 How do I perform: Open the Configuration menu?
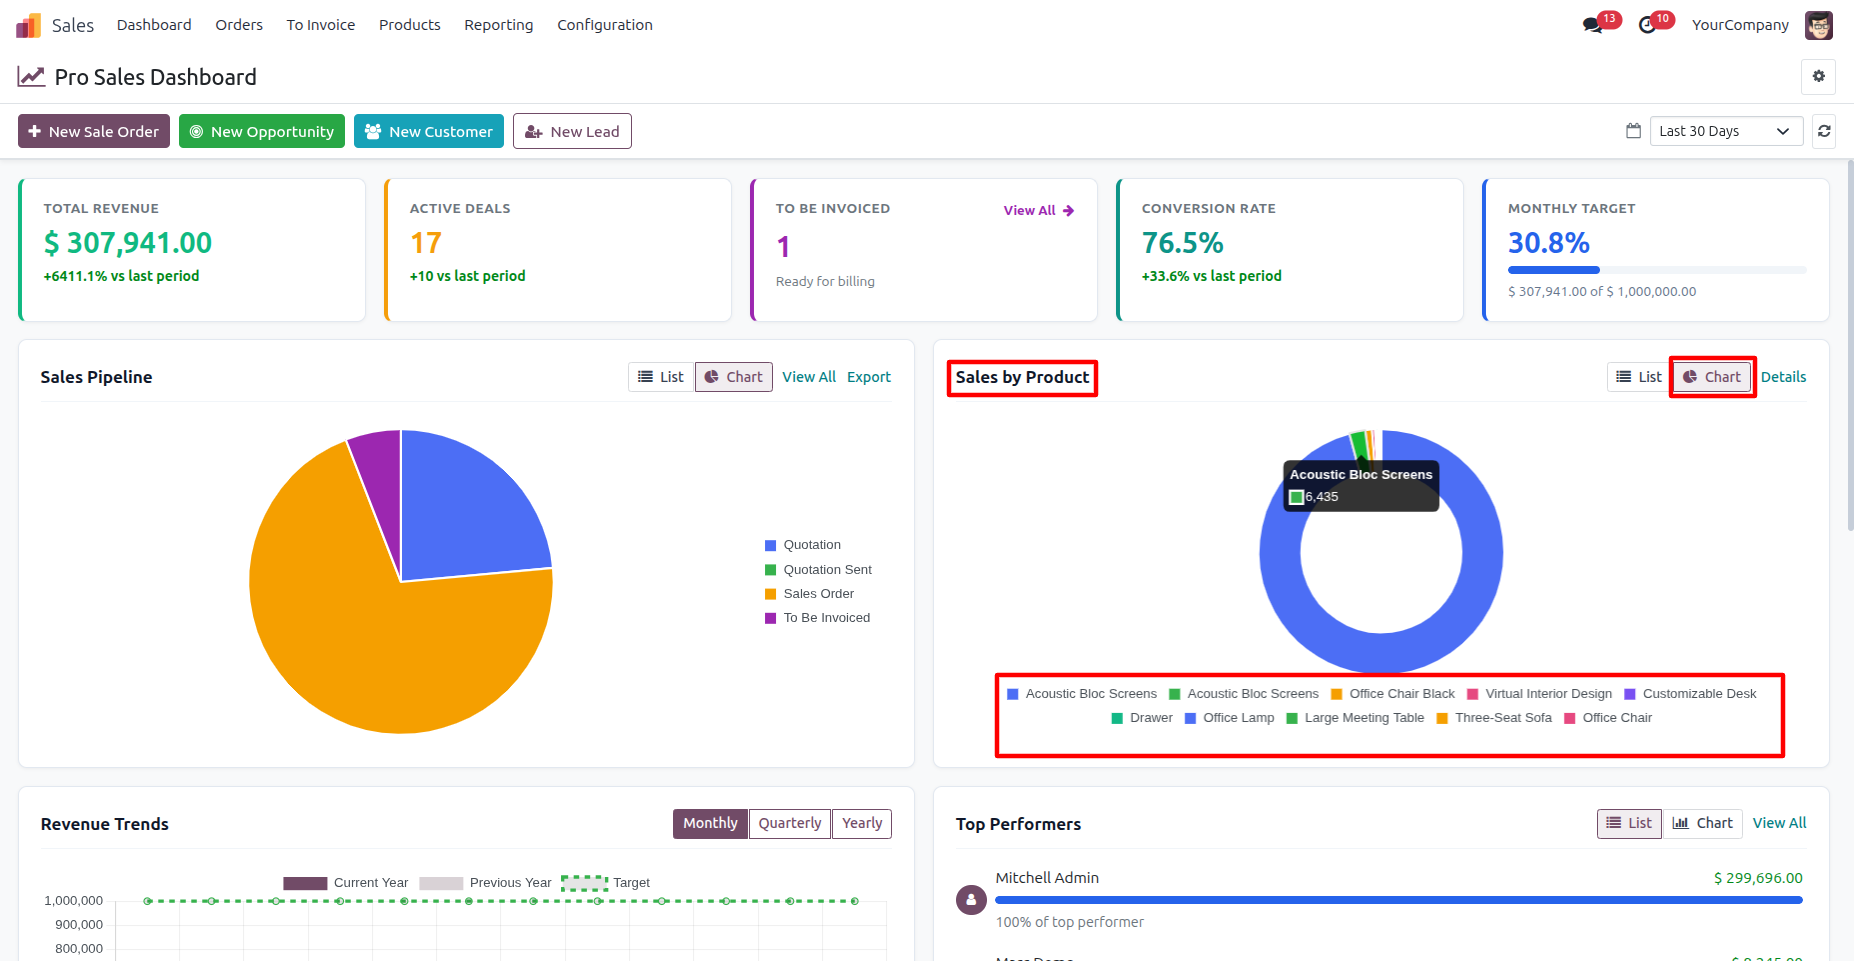click(x=604, y=25)
